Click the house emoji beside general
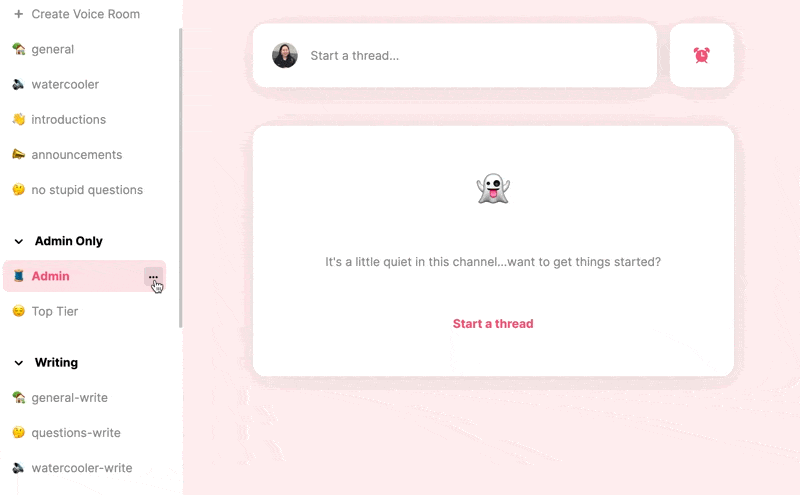The height and width of the screenshot is (495, 800). click(18, 49)
